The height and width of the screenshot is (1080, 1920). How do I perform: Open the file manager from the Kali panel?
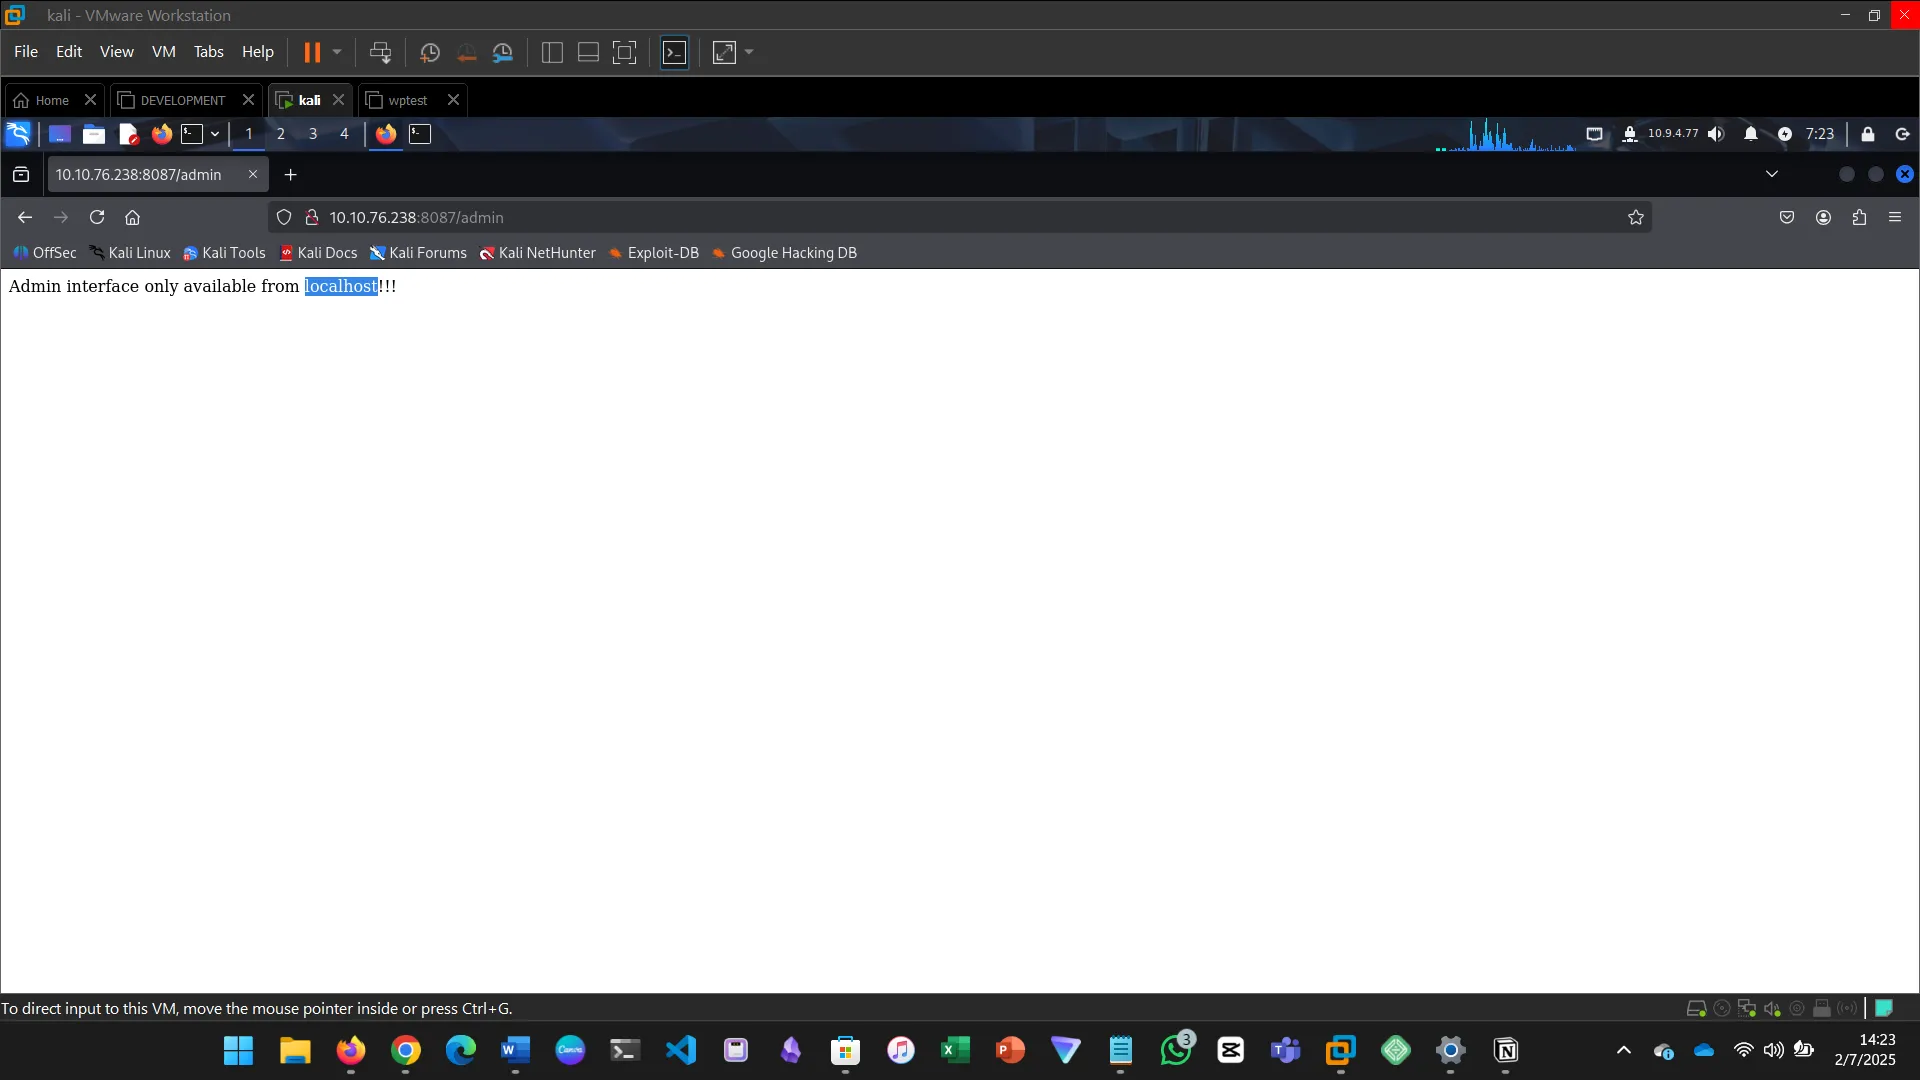point(93,134)
